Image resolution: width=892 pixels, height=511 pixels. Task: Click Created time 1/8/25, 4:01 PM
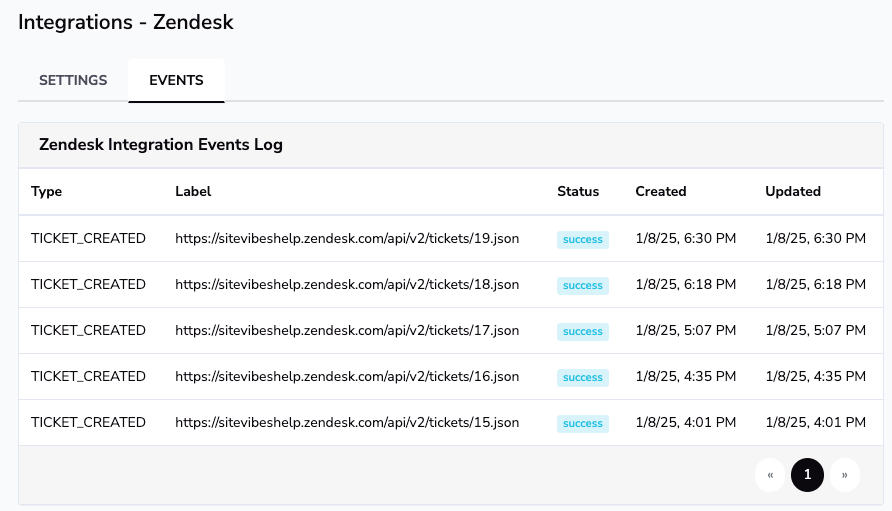pyautogui.click(x=685, y=423)
